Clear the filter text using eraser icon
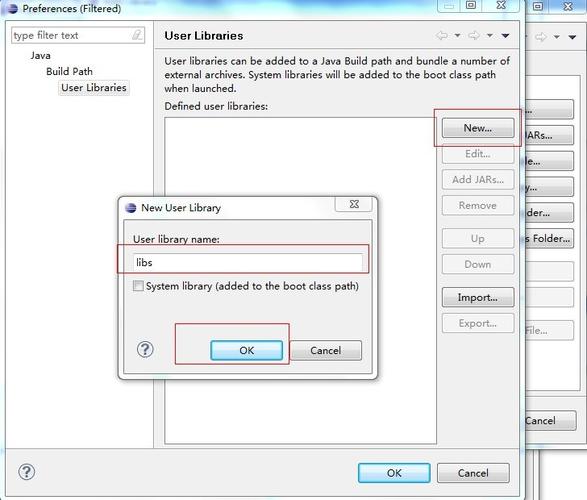 [x=137, y=35]
